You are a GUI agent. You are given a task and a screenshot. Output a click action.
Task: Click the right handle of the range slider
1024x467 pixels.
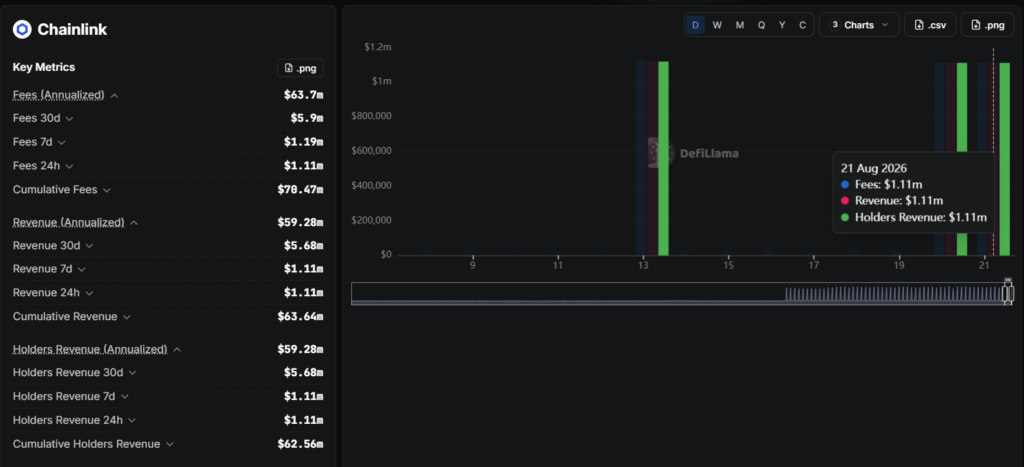[x=1012, y=293]
